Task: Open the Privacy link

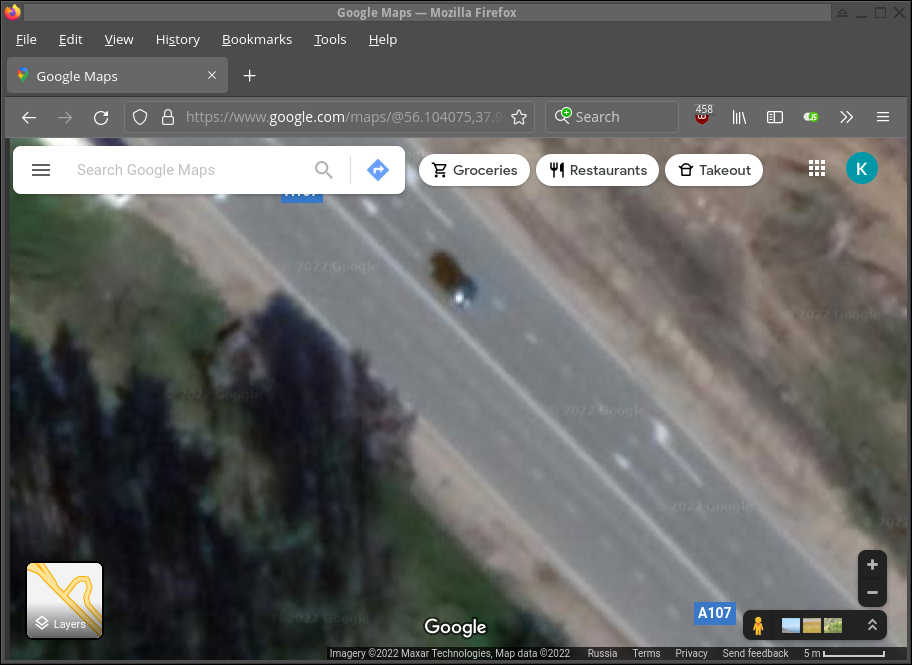Action: 691,653
